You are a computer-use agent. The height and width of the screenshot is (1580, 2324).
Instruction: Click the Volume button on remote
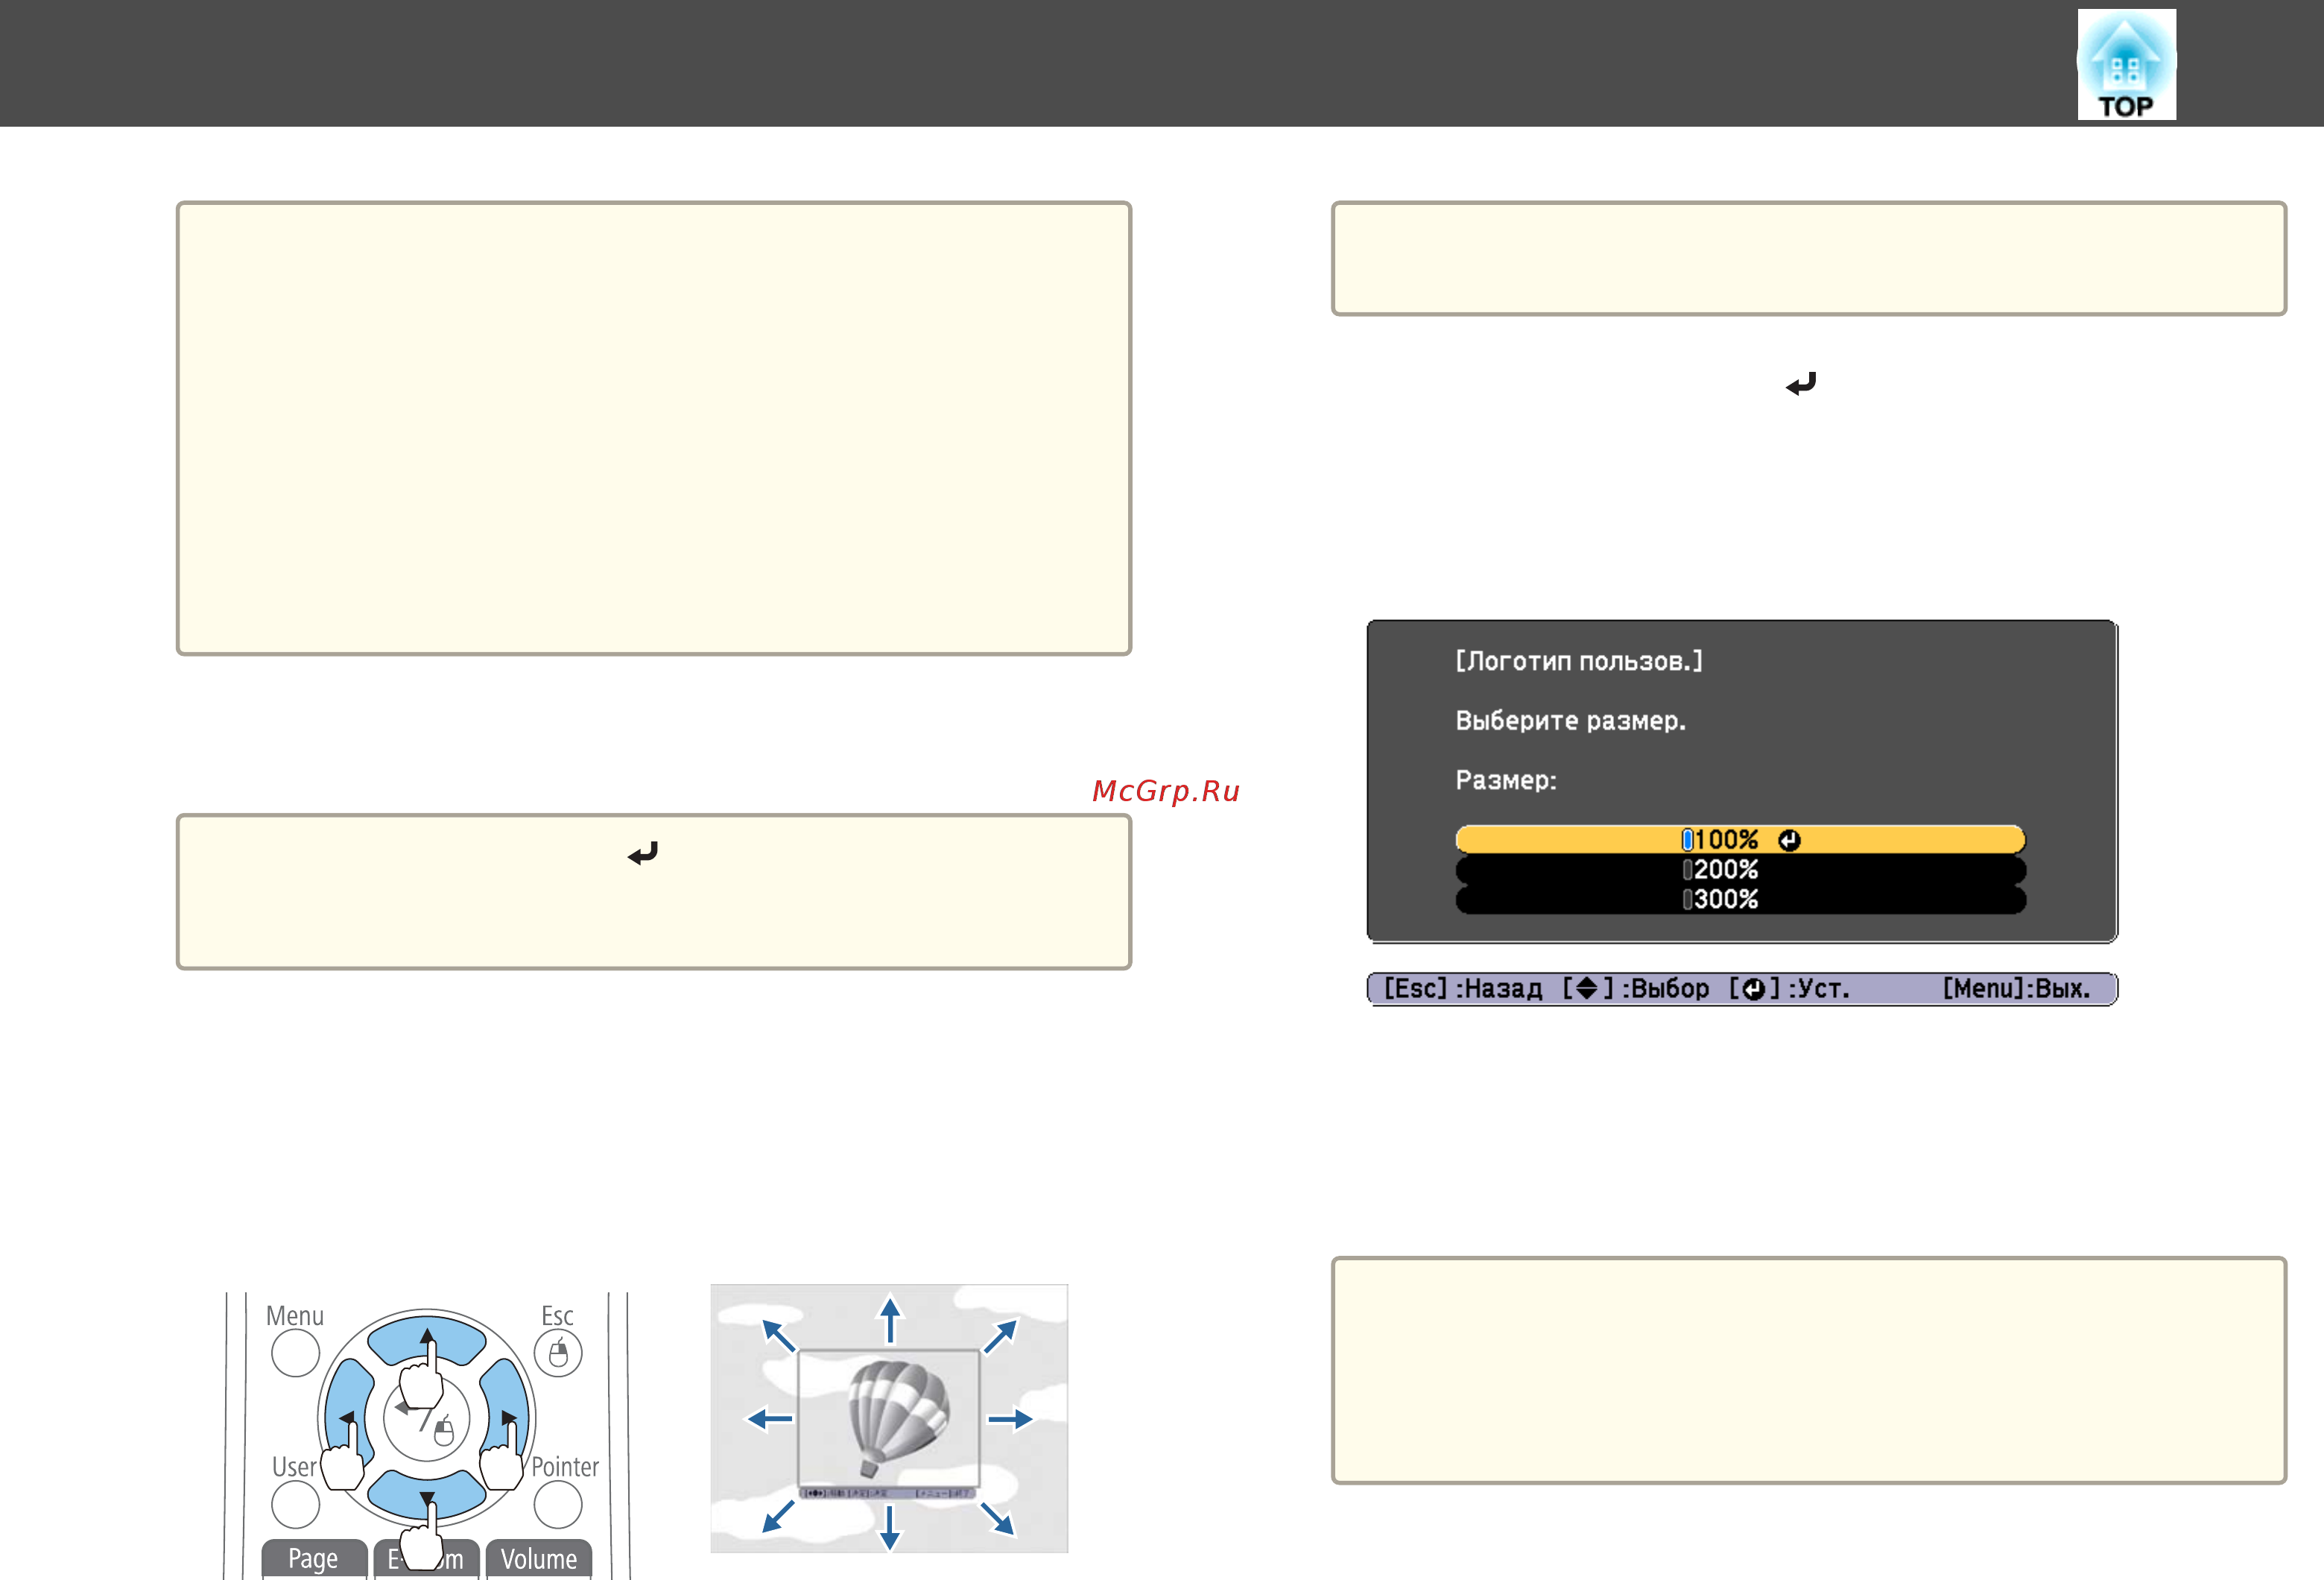coord(539,1559)
